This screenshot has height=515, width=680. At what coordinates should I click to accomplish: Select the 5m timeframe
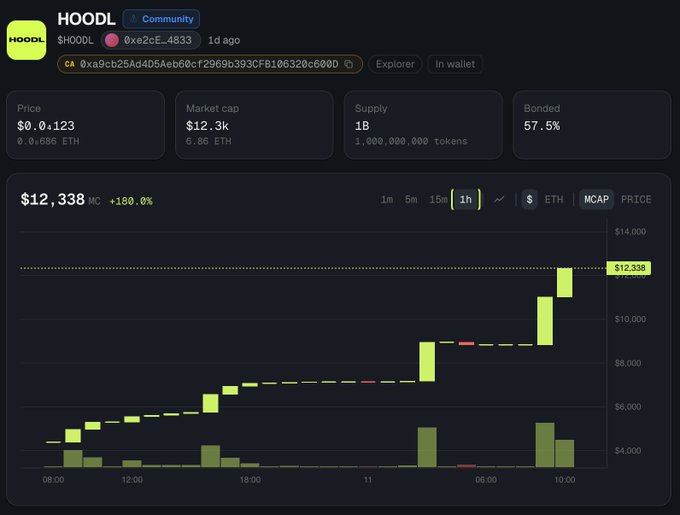click(x=411, y=199)
